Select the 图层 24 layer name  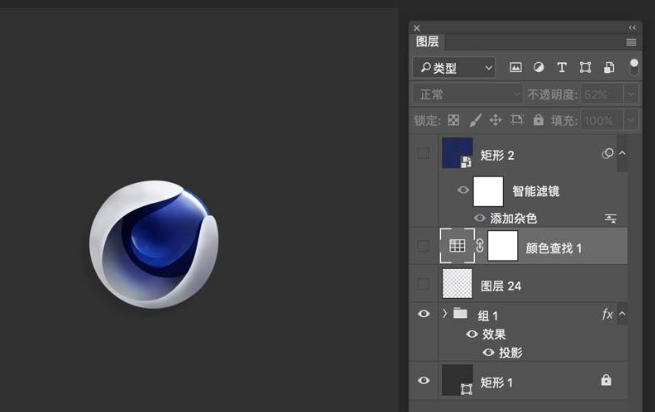click(x=501, y=286)
